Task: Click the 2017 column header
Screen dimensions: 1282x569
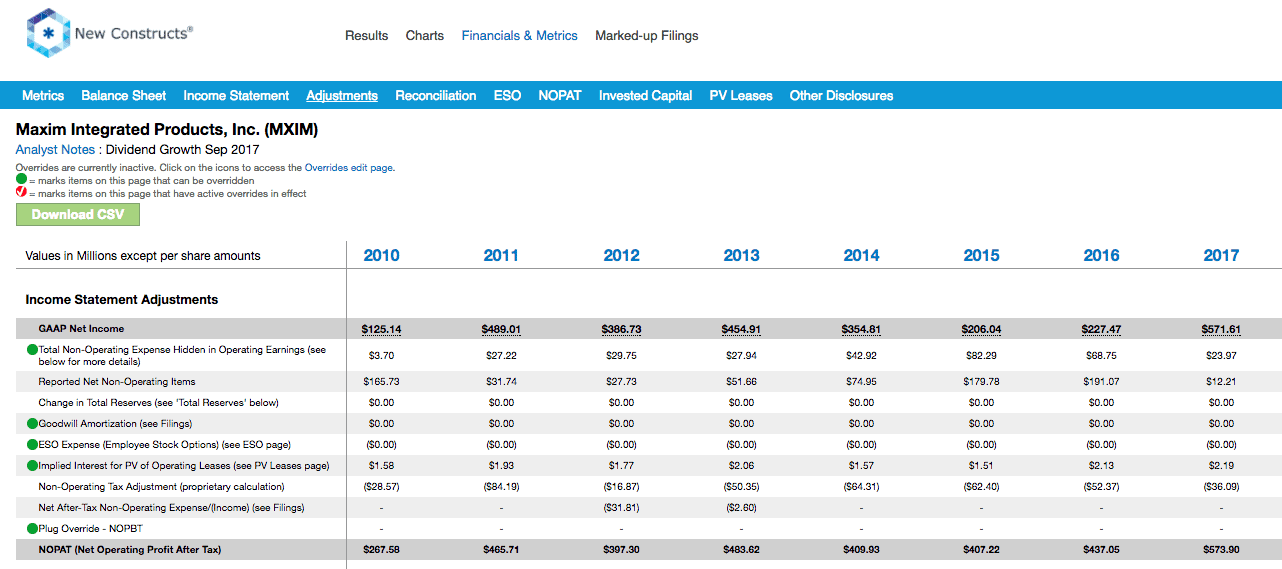Action: (1222, 256)
